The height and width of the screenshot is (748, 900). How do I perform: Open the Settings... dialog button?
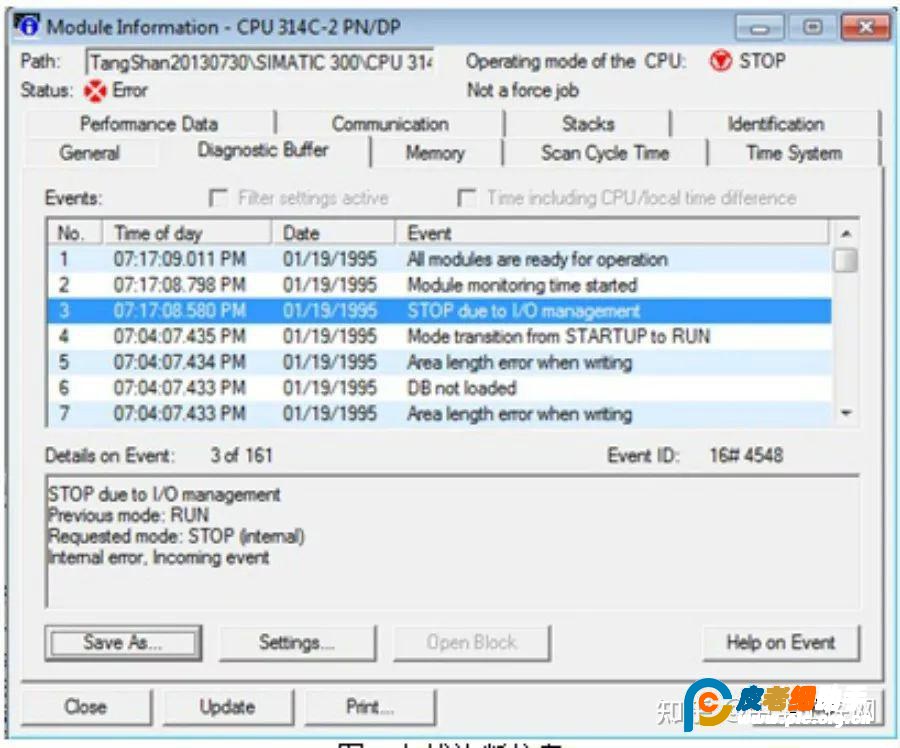pos(297,643)
